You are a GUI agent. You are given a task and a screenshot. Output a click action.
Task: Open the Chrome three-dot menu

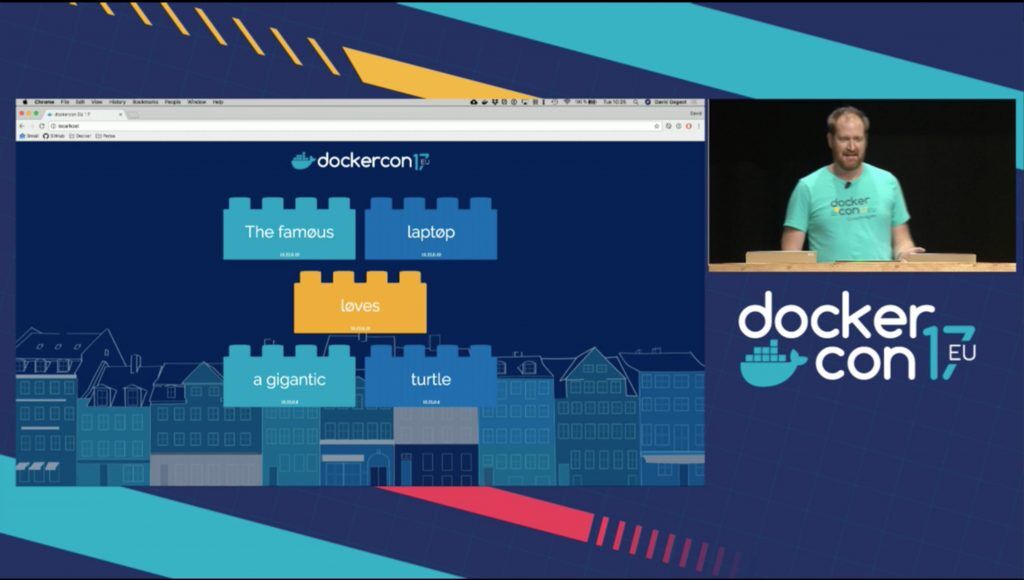699,126
